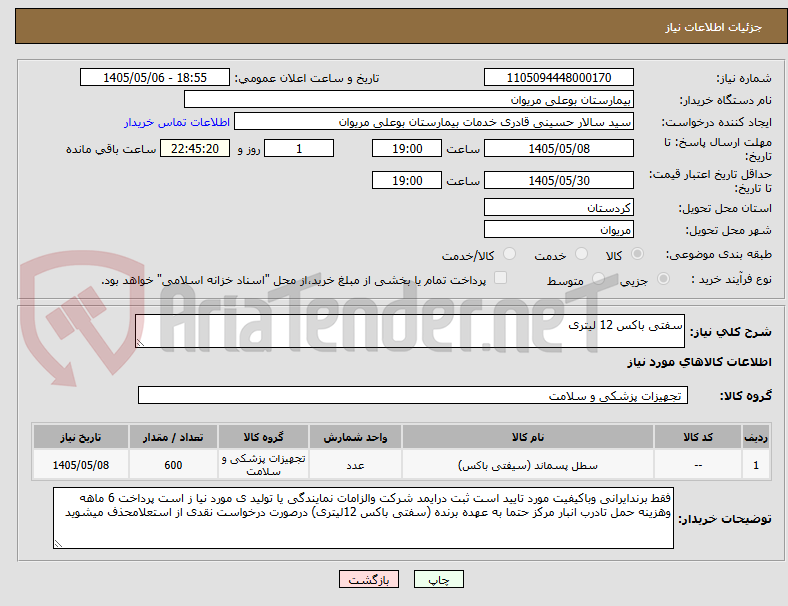Click the delivery province field کردستان
788x606 pixels.
(559, 208)
